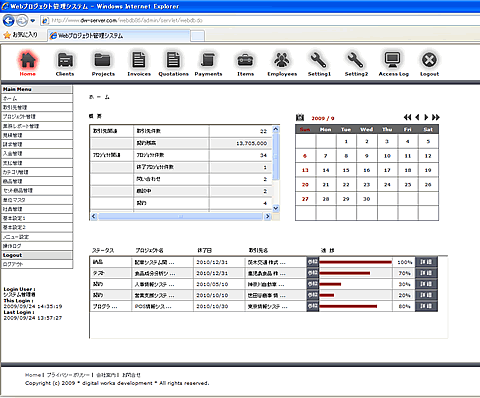Click the edit icon in the 100% row
480x398 pixels.
313,262
